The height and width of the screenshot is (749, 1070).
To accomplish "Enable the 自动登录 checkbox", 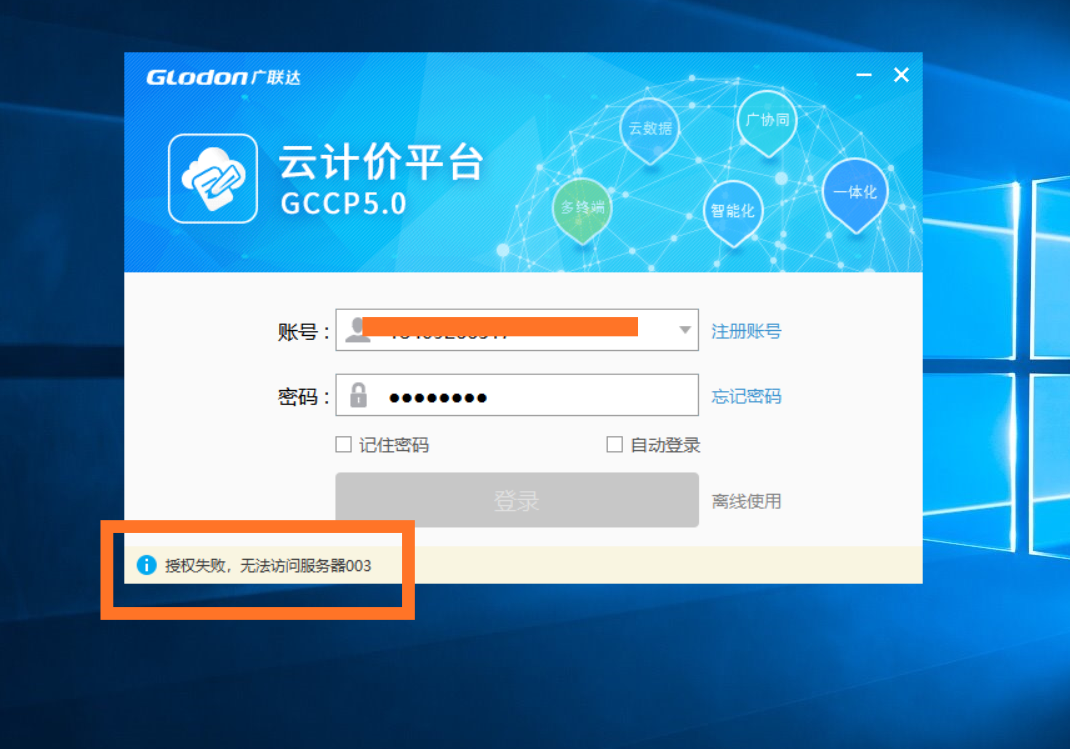I will tap(614, 445).
